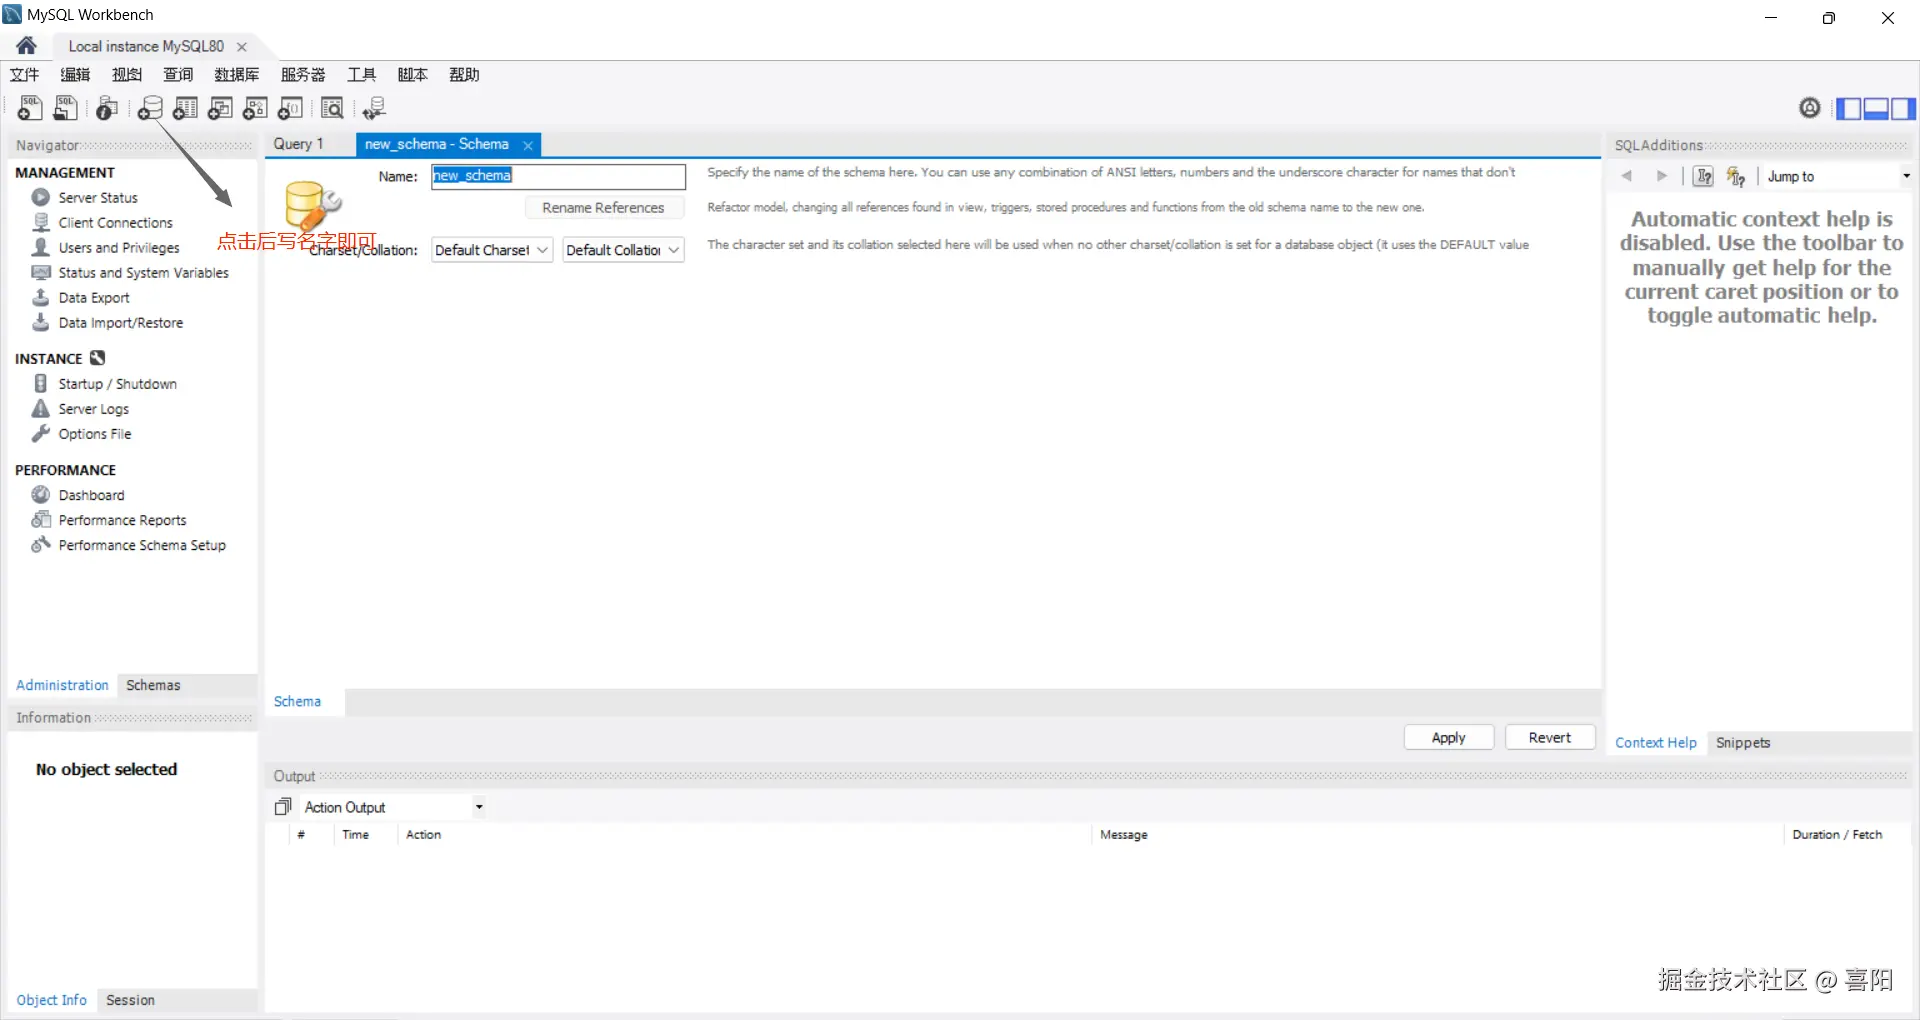This screenshot has height=1020, width=1920.
Task: Click the schema Name input field
Action: coord(558,176)
